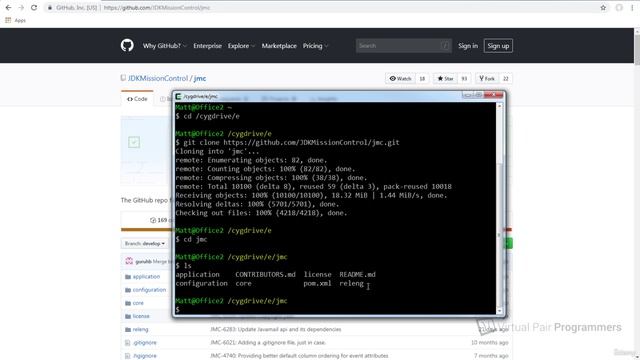Click the fork count 22
This screenshot has height=360, width=640.
[505, 78]
